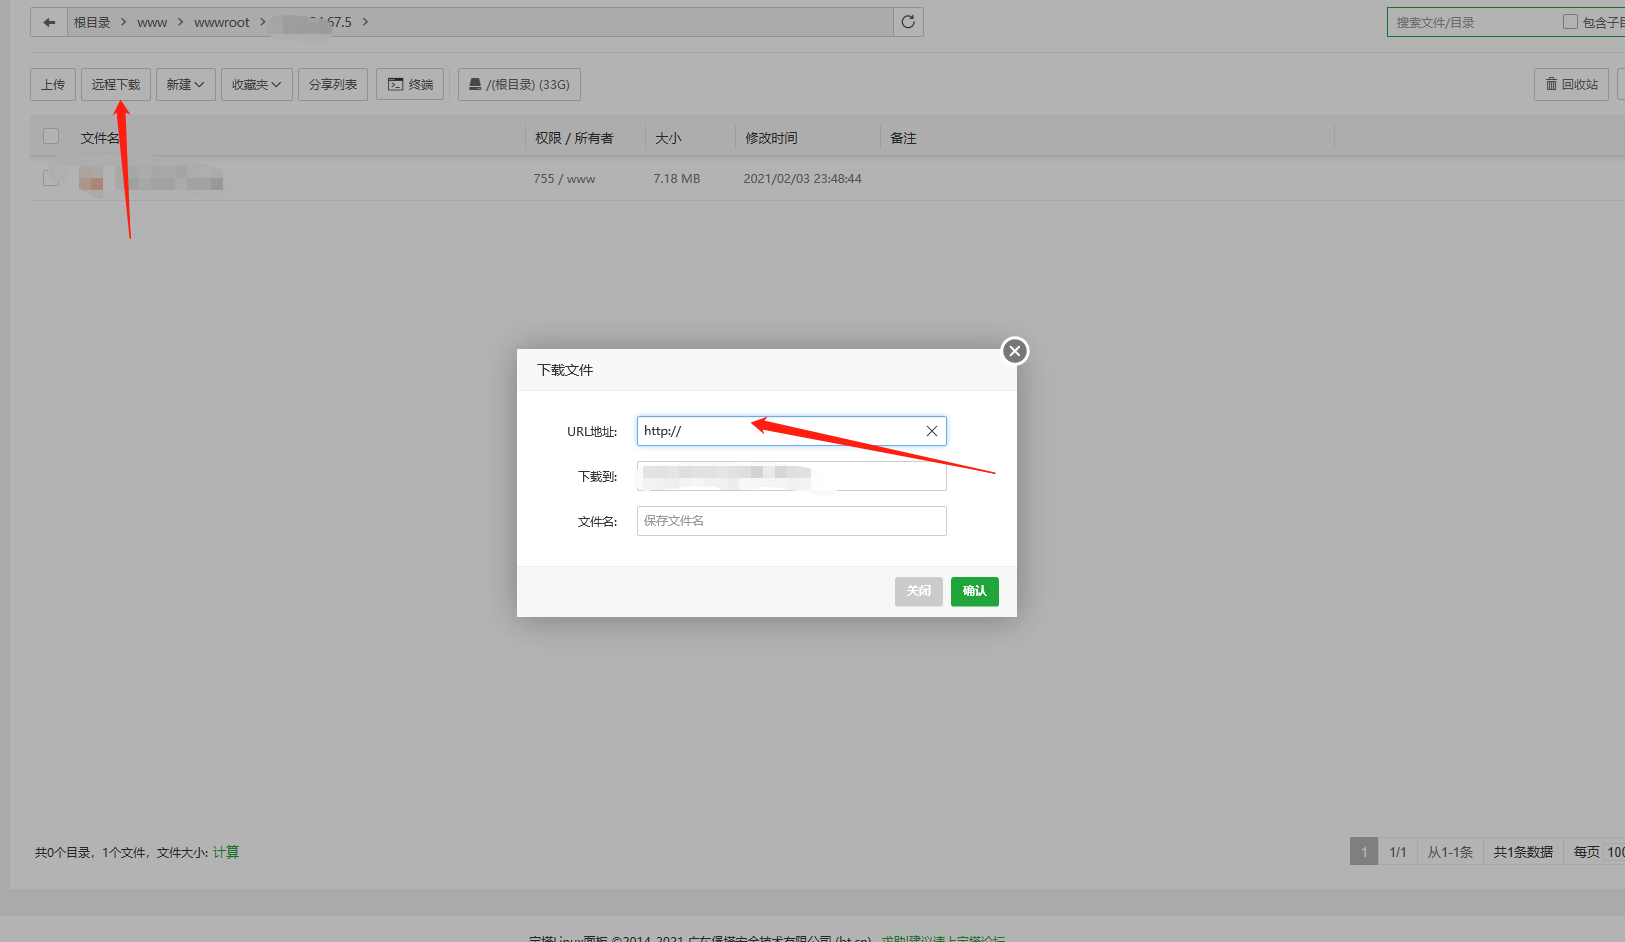Click the 上传 (Upload) button
1625x942 pixels.
click(x=53, y=85)
